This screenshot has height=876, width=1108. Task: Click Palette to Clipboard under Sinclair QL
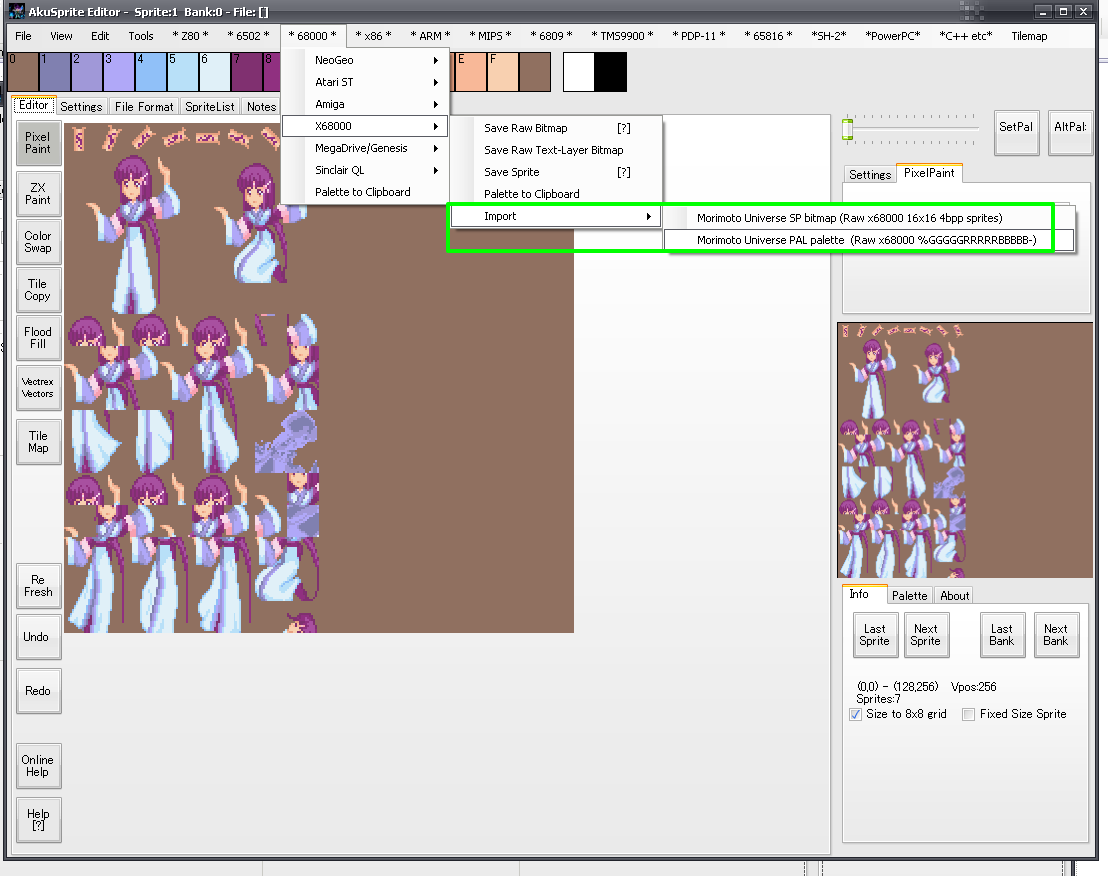[x=365, y=192]
